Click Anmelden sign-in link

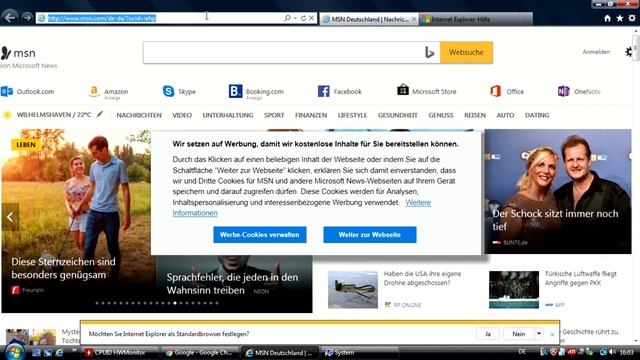(x=596, y=52)
